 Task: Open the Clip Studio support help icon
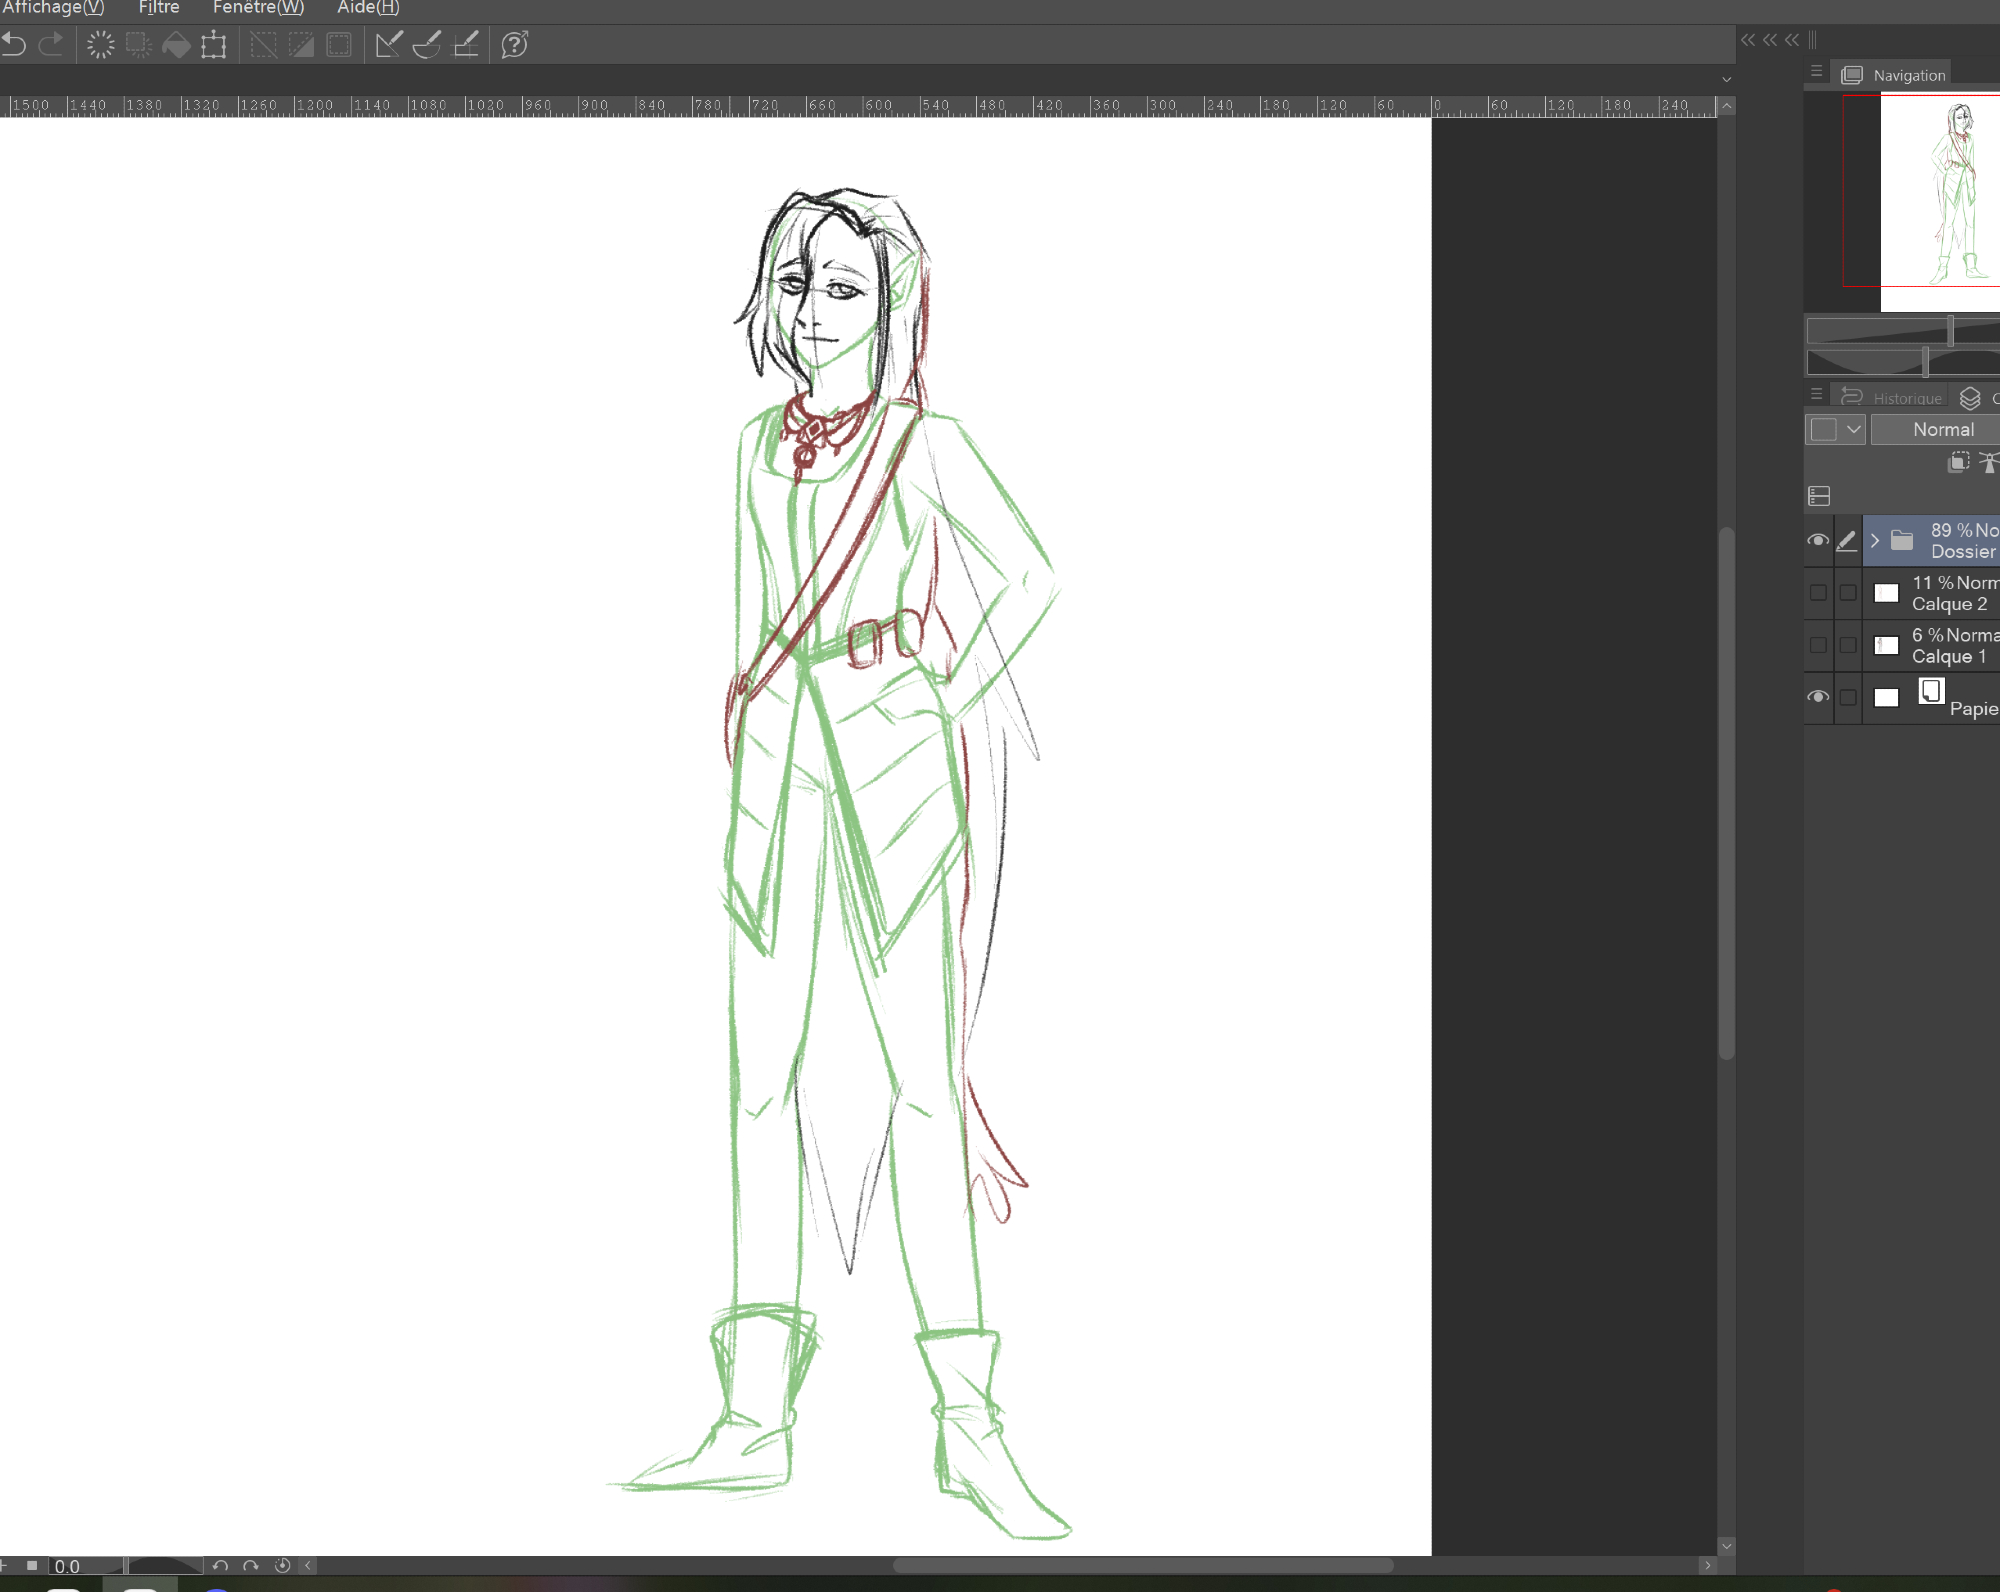tap(514, 45)
